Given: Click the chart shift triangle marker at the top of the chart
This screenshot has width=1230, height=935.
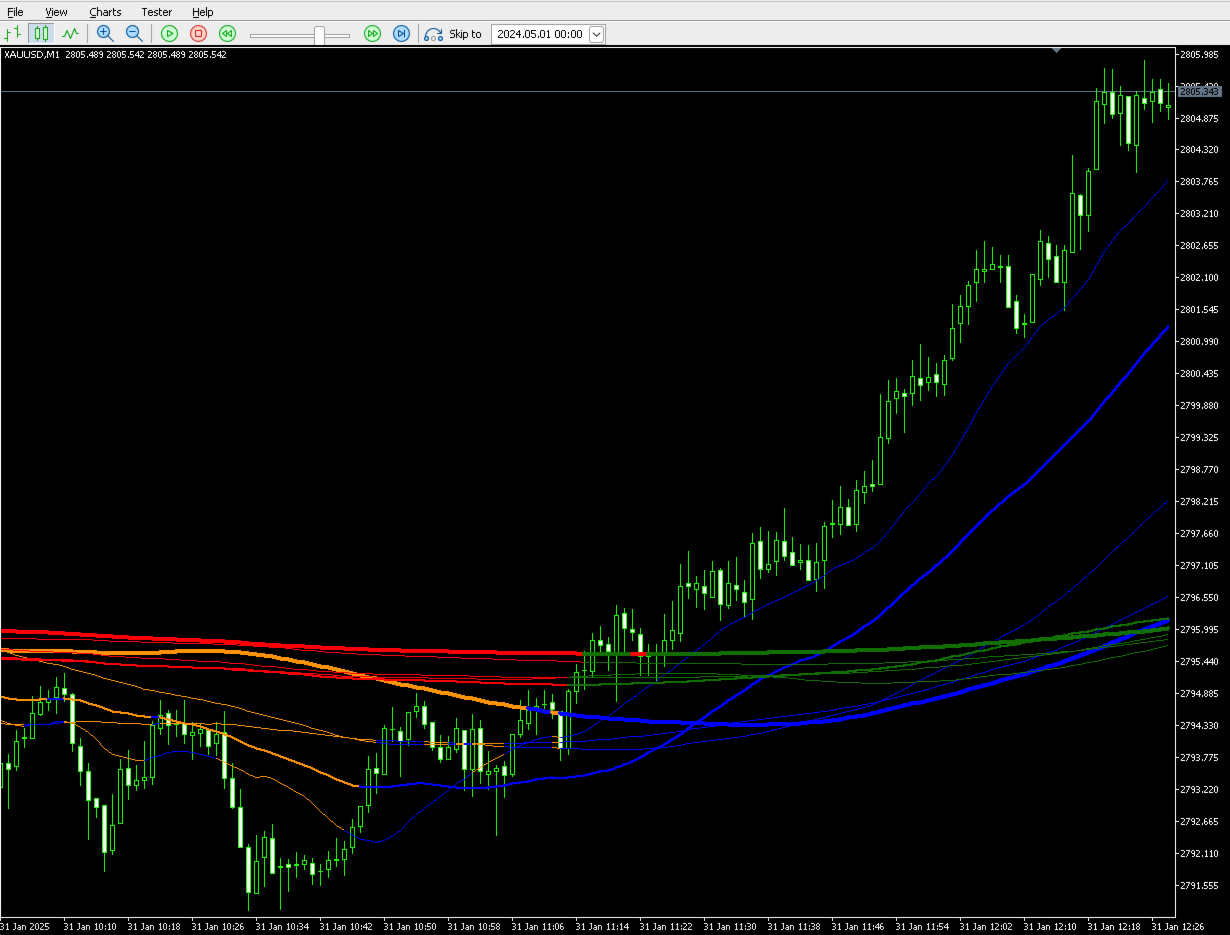Looking at the screenshot, I should tap(1056, 49).
